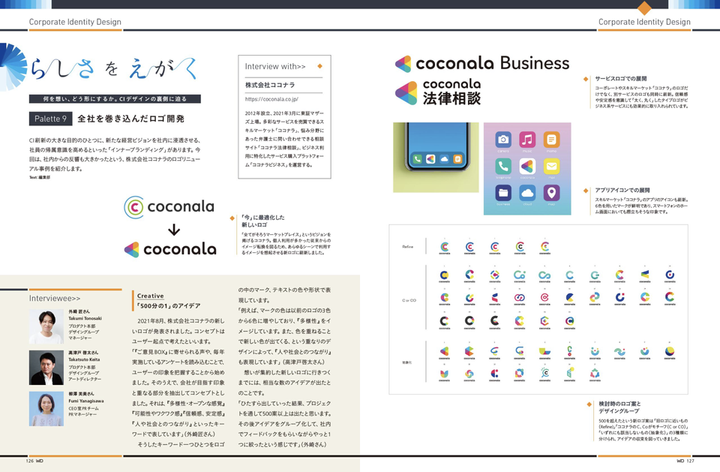
Task: Click the 'Interview with>>' heading
Action: pyautogui.click(x=275, y=67)
